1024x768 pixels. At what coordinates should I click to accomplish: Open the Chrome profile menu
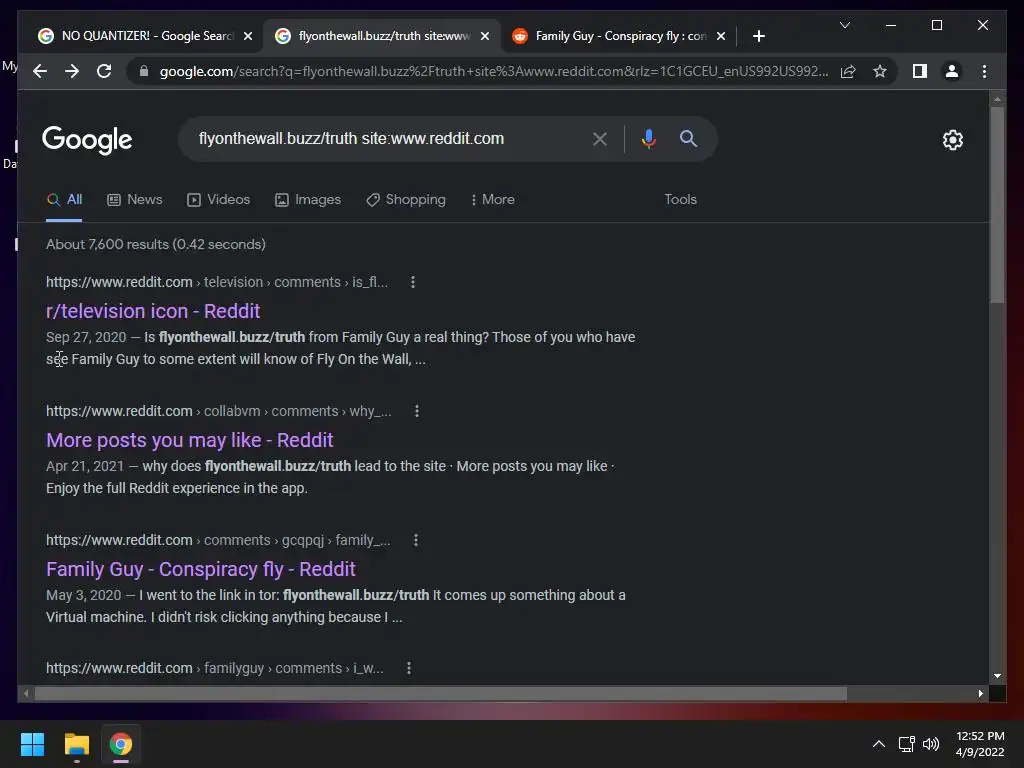tap(952, 71)
